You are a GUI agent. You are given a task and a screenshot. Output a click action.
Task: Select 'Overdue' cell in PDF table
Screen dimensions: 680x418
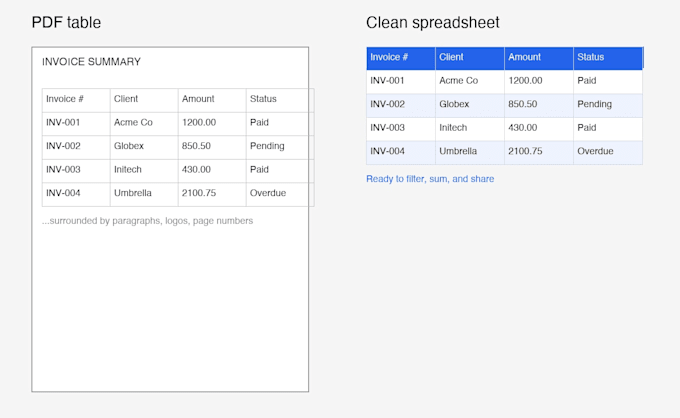[280, 194]
